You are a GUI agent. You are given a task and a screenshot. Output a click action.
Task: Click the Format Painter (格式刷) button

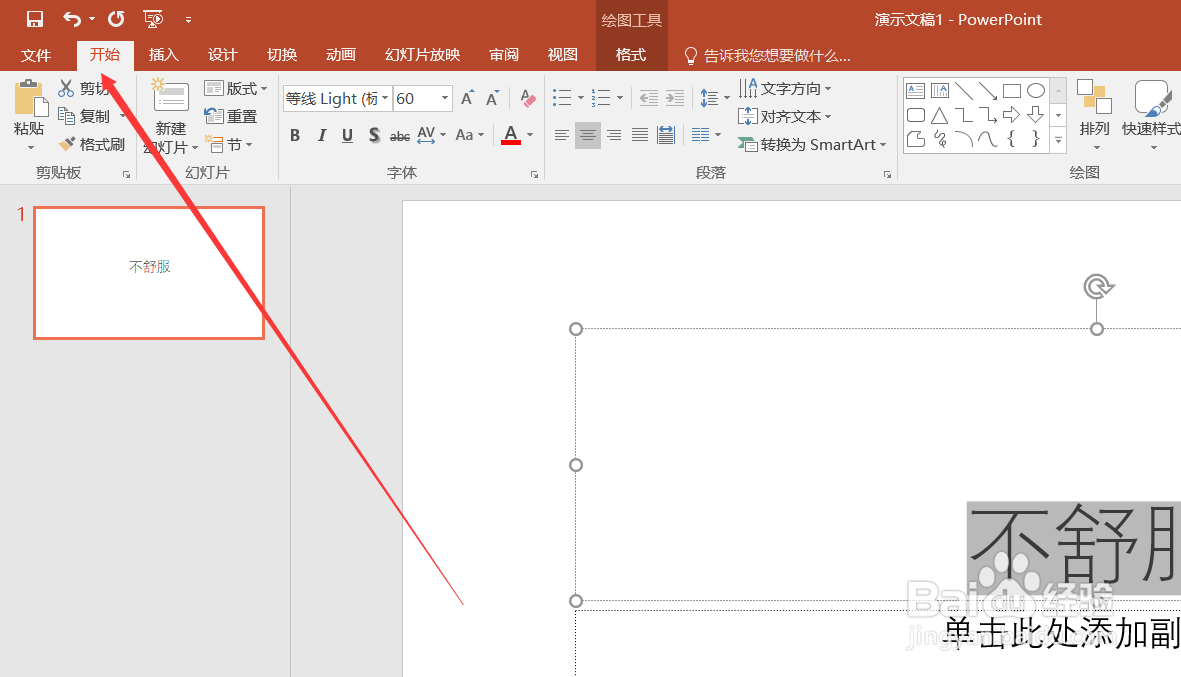click(x=92, y=144)
